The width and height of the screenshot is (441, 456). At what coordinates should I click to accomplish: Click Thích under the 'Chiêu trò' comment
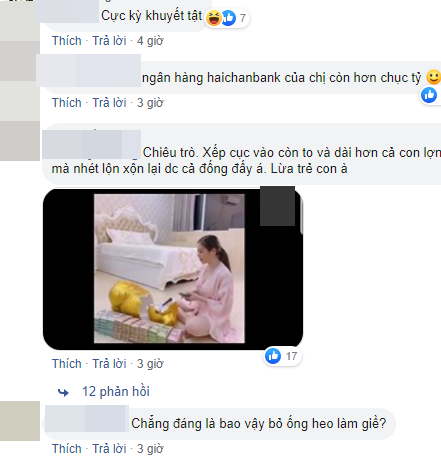pos(67,364)
